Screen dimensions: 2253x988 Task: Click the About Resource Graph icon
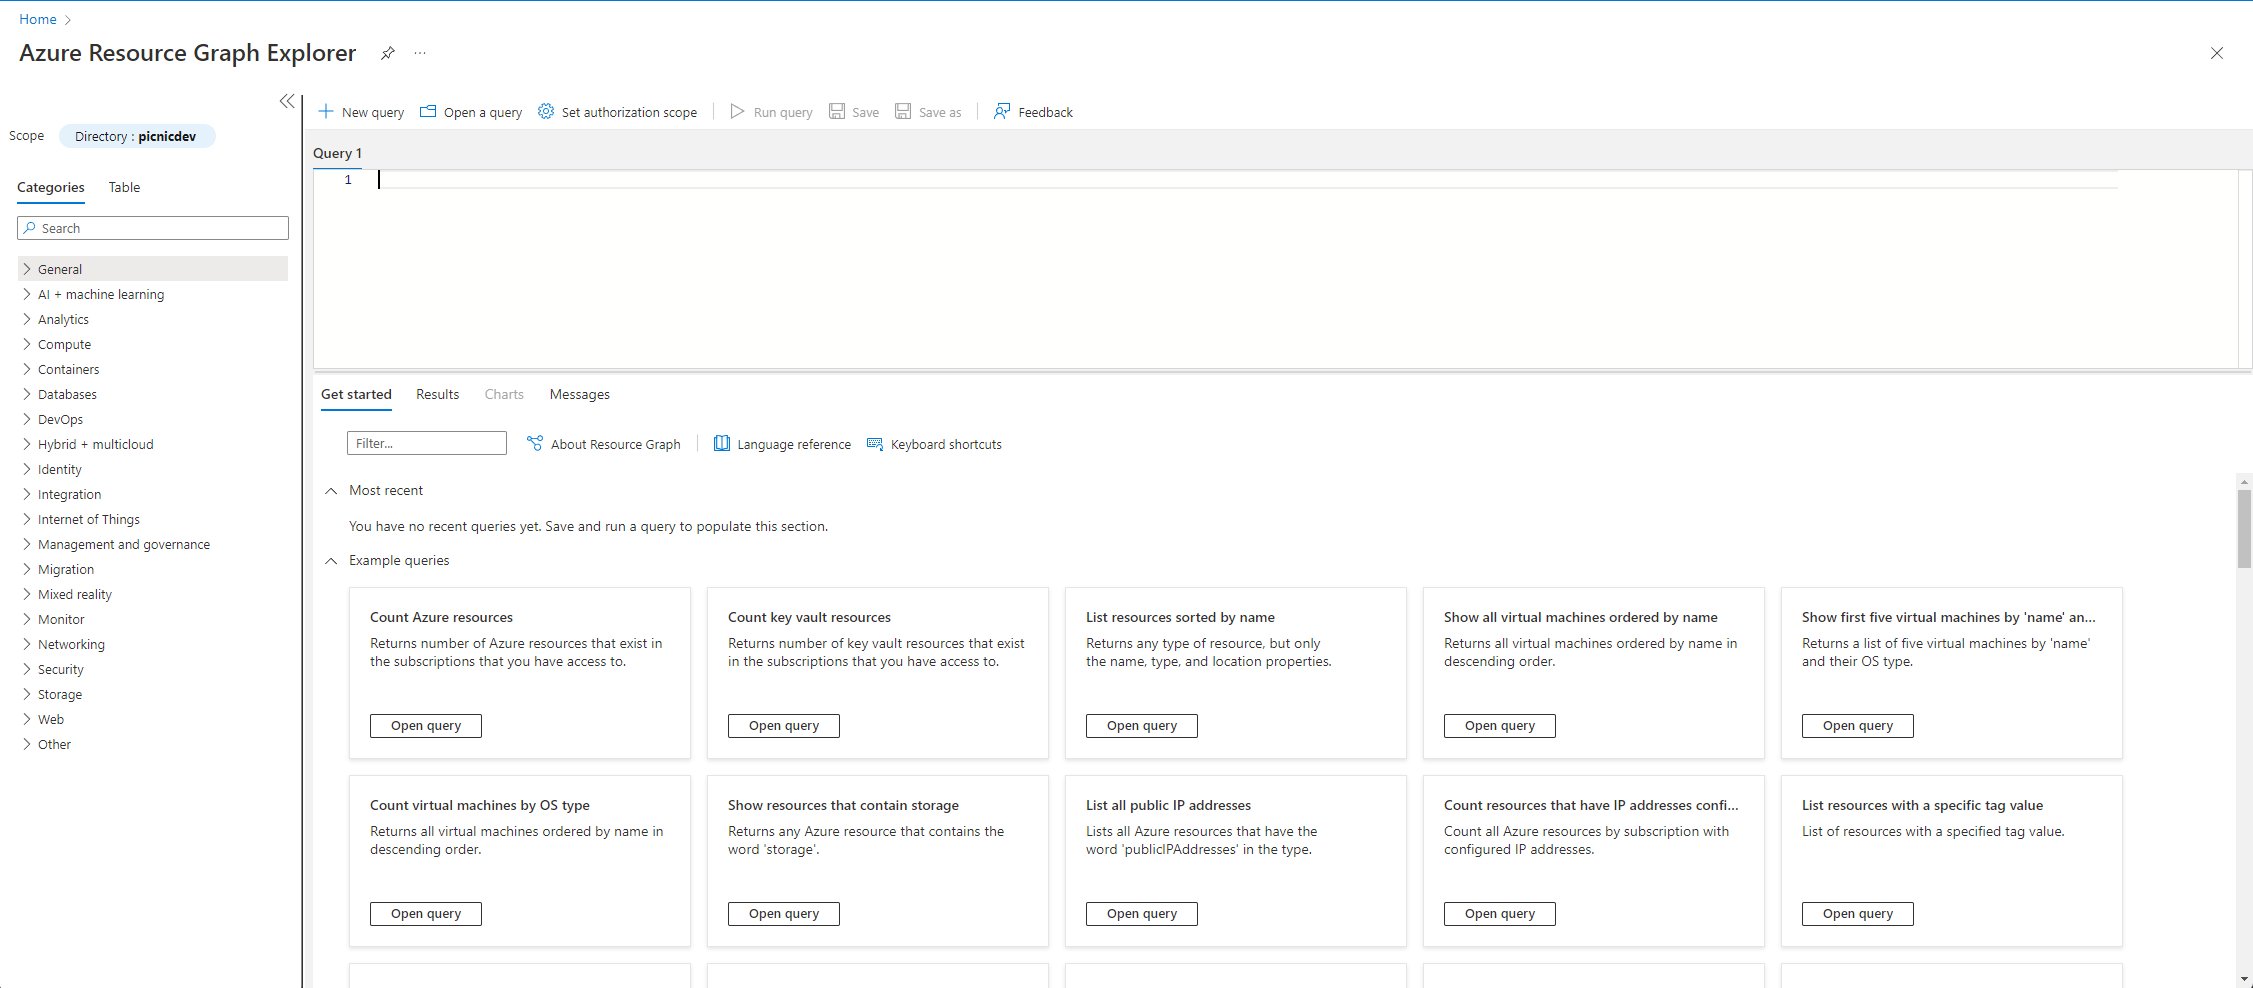click(535, 443)
